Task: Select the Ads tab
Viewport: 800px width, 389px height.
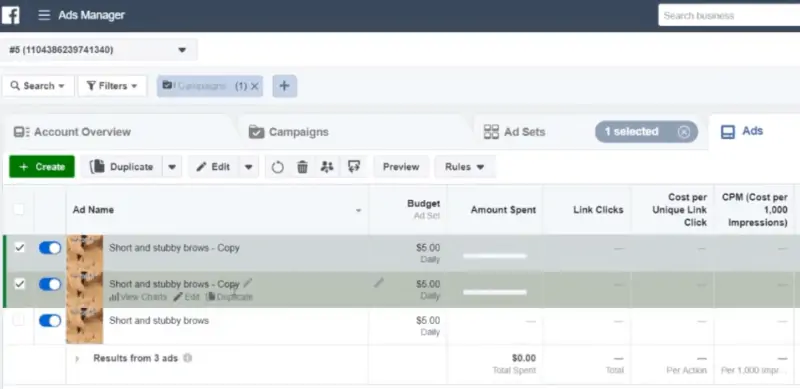Action: coord(742,131)
